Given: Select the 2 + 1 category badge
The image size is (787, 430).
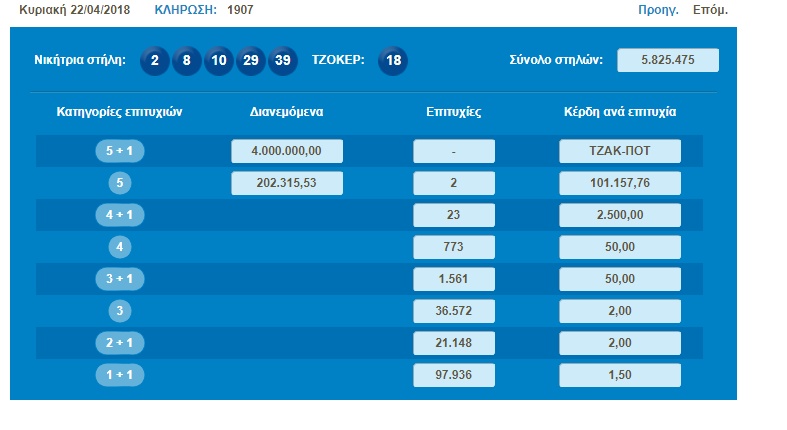Looking at the screenshot, I should (119, 343).
